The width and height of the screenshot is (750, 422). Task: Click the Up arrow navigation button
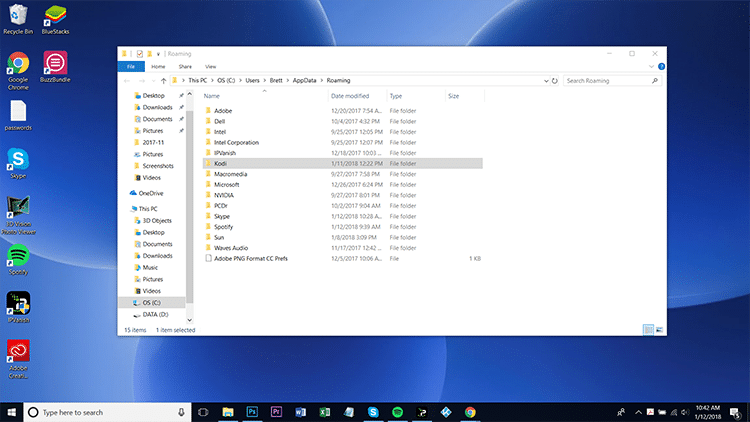[164, 81]
